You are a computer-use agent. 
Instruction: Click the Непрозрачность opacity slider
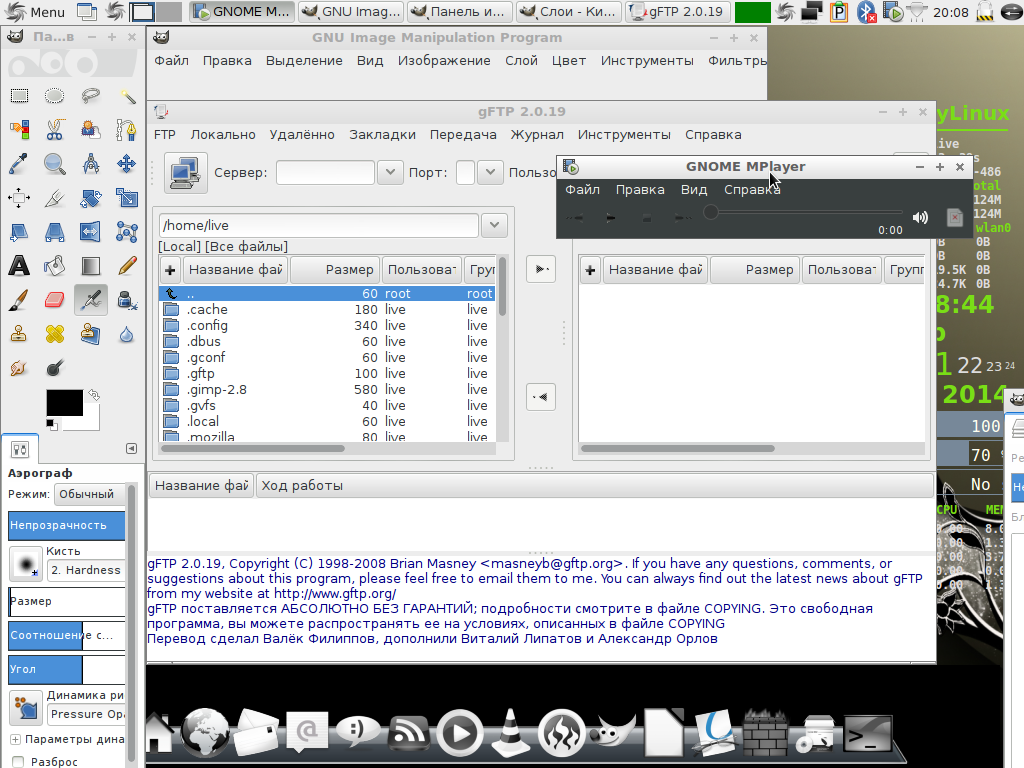67,525
